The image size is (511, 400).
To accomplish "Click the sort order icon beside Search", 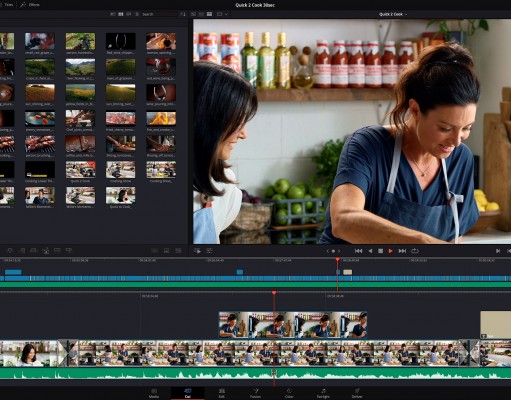I will [x=183, y=14].
